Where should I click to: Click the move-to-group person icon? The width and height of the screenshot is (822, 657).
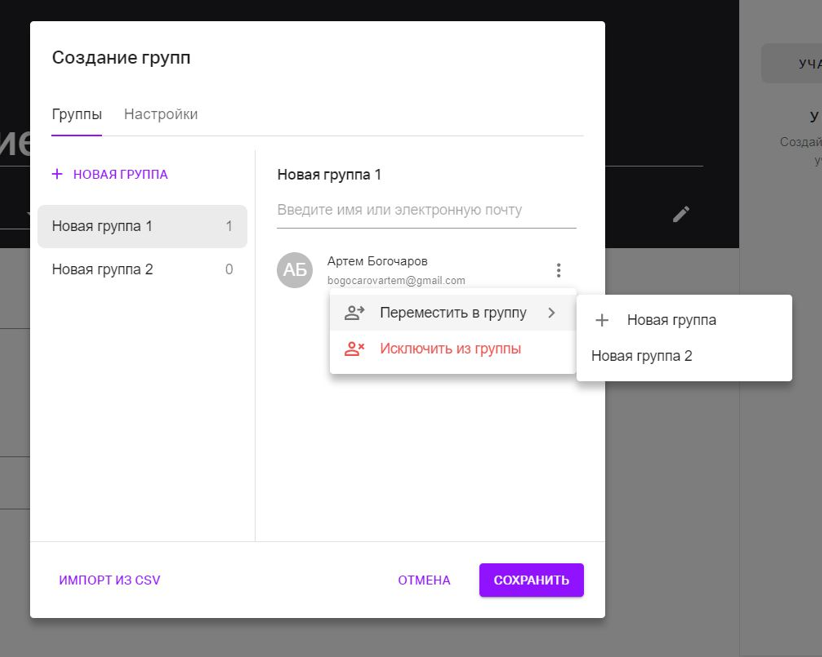point(354,313)
